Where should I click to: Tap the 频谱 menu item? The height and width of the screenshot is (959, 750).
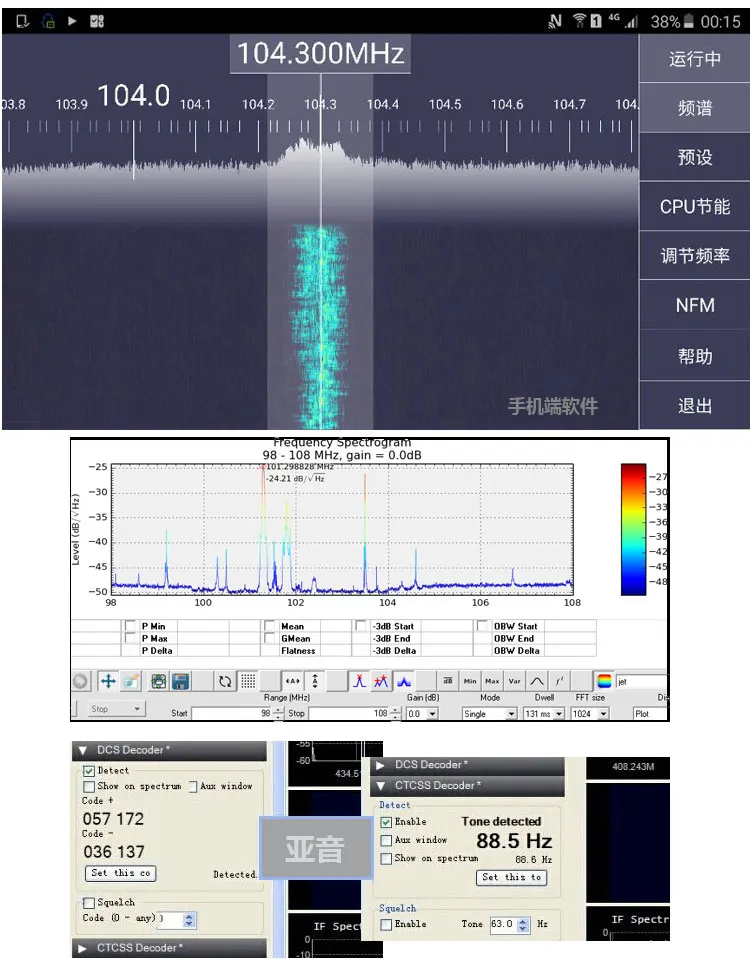(694, 108)
